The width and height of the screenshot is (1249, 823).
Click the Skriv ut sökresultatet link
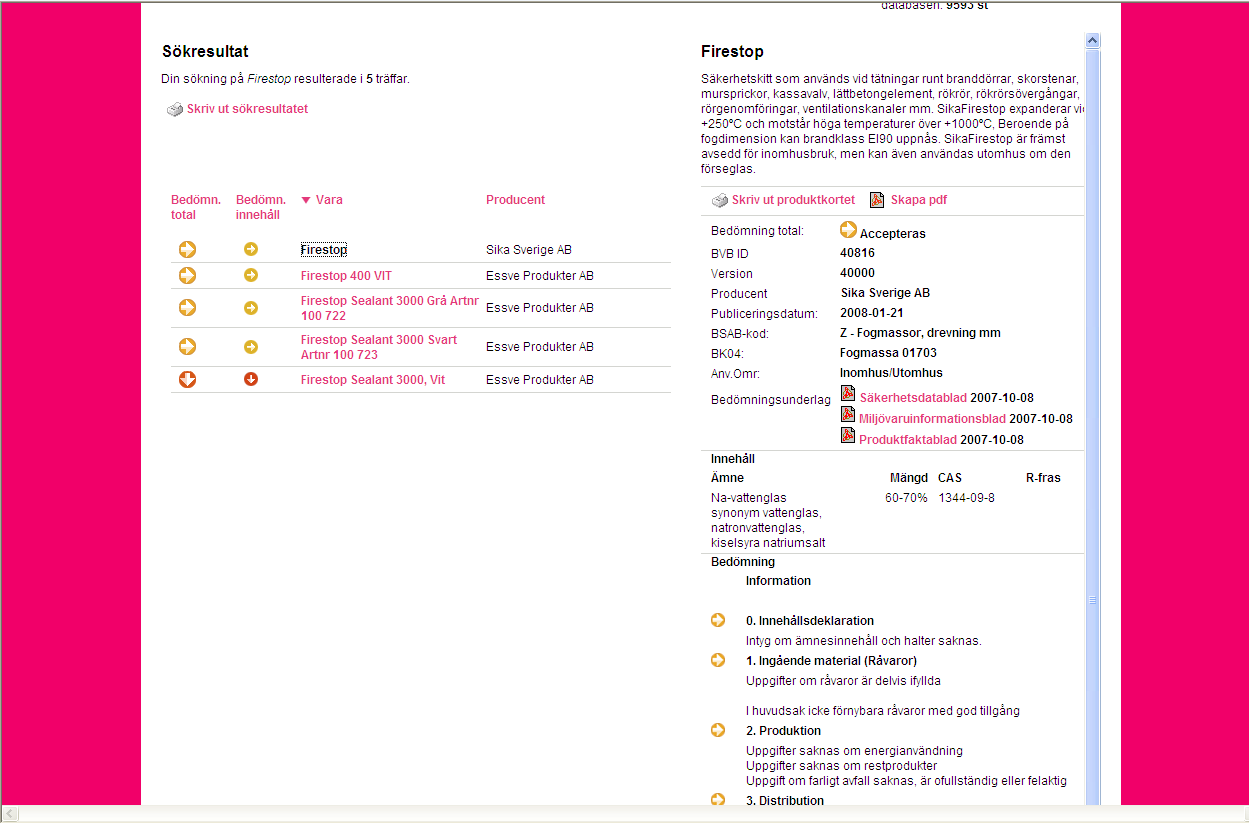(x=247, y=109)
